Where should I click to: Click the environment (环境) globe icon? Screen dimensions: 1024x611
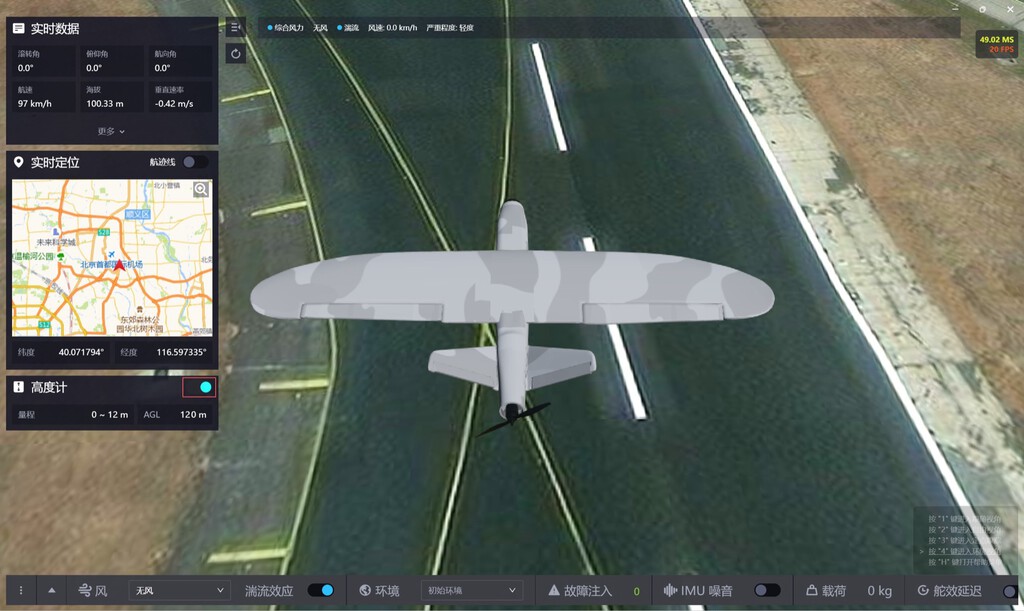click(365, 591)
